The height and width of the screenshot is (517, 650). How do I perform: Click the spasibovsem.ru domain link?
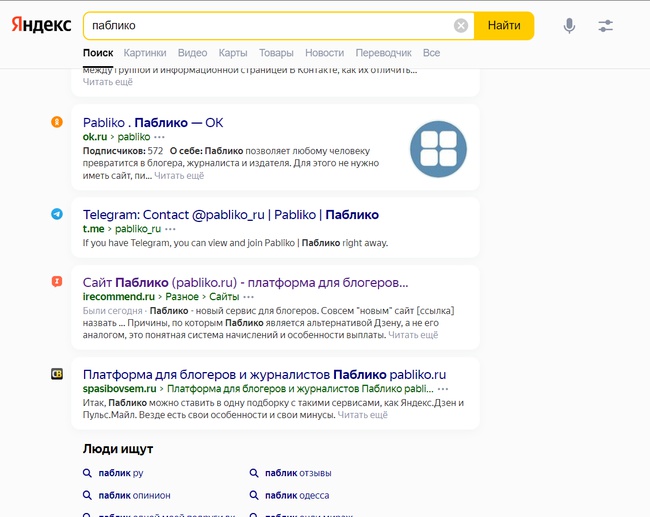point(119,389)
